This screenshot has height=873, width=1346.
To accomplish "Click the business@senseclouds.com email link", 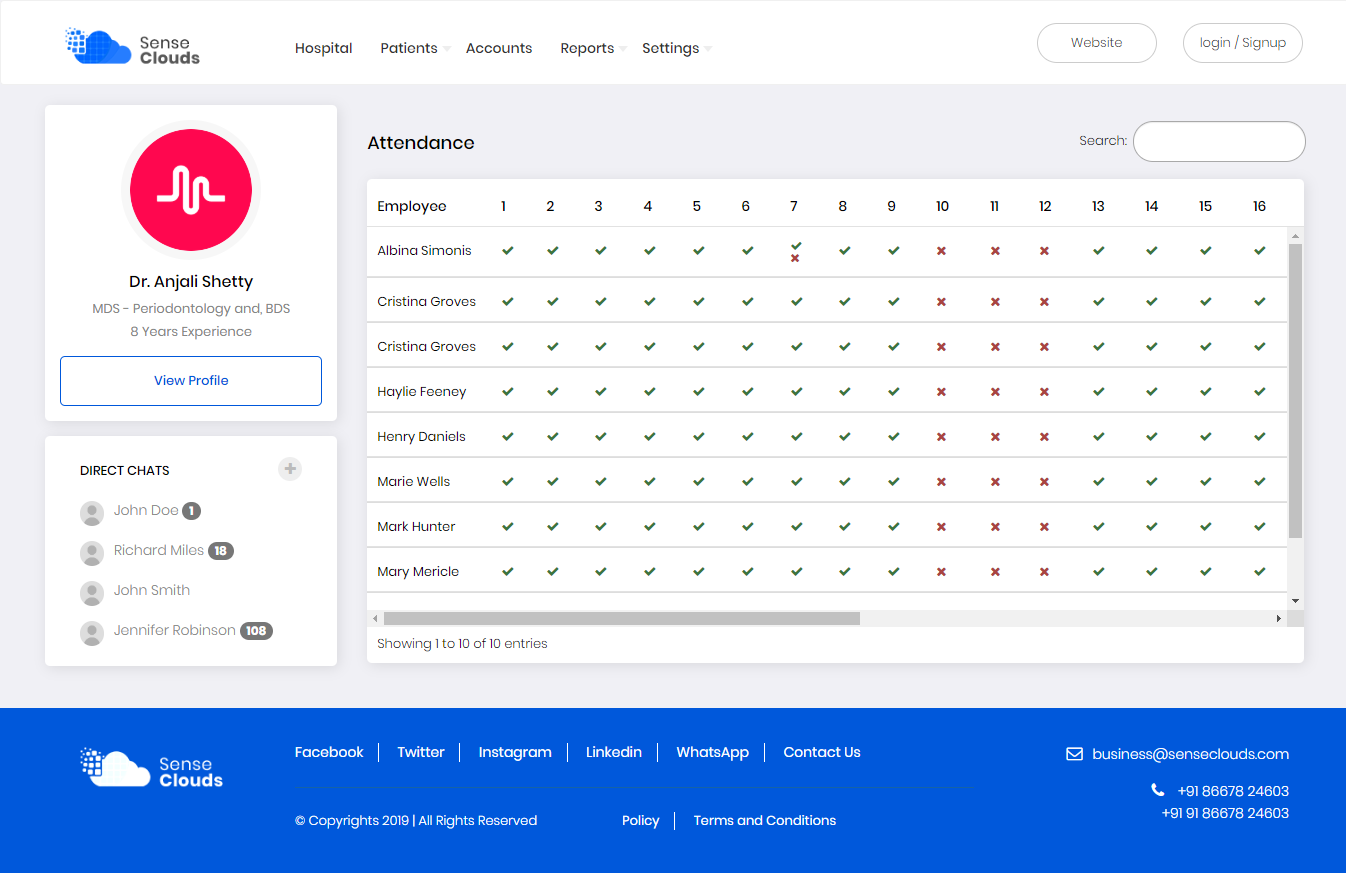I will tap(1190, 754).
